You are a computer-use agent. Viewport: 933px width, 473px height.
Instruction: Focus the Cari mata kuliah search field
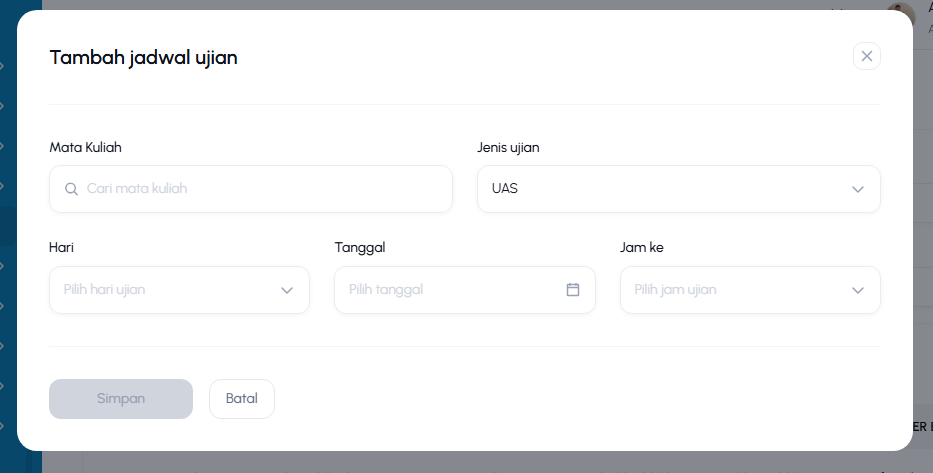pos(251,189)
